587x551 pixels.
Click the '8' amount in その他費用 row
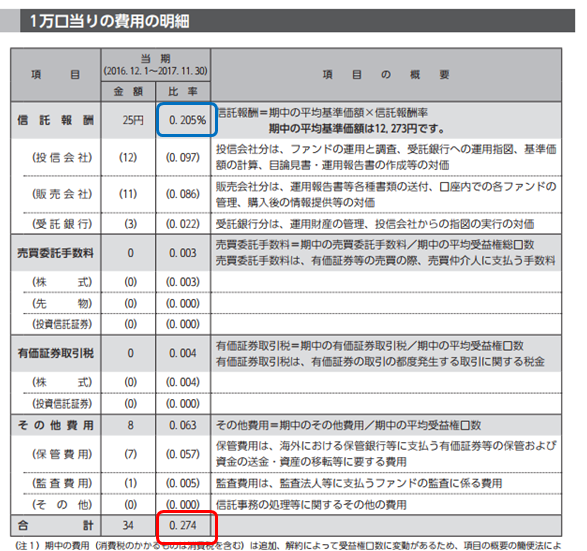pyautogui.click(x=130, y=426)
